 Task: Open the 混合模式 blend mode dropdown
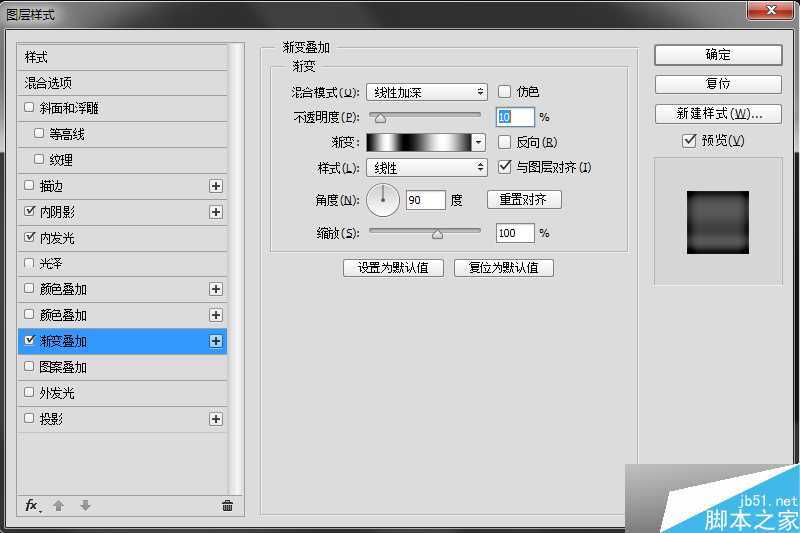(x=427, y=92)
